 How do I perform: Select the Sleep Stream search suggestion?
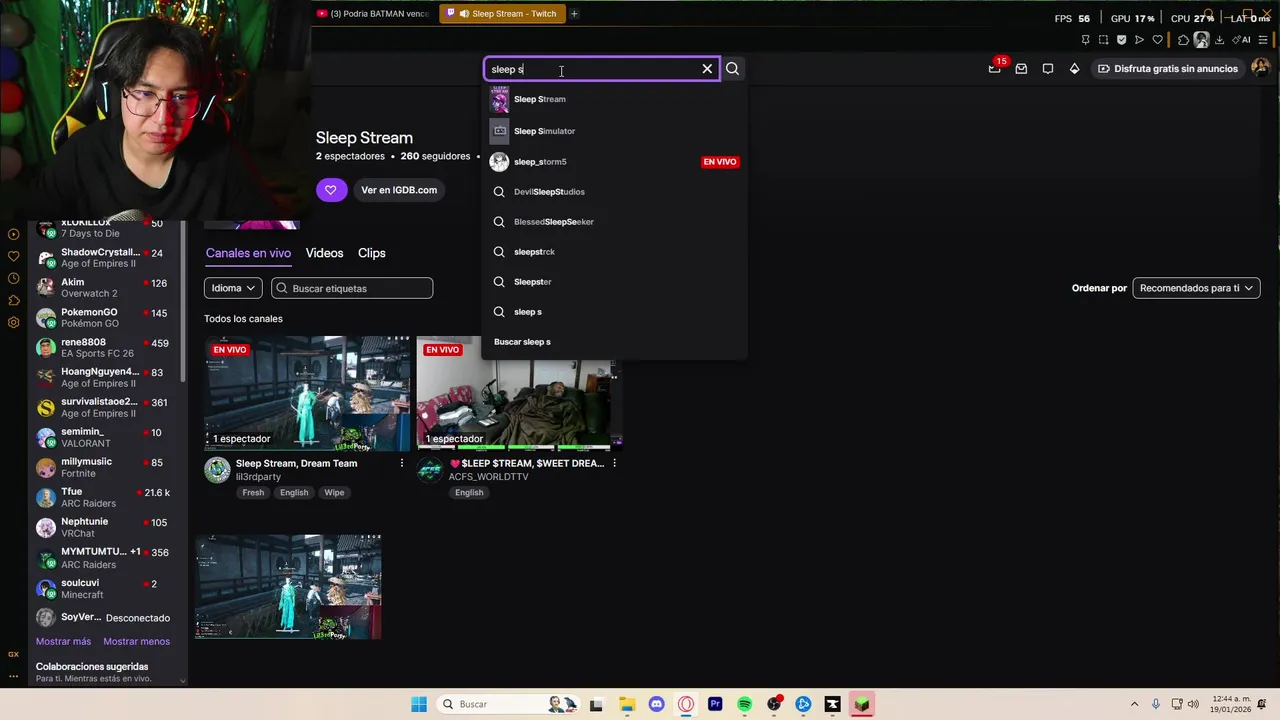[x=613, y=99]
